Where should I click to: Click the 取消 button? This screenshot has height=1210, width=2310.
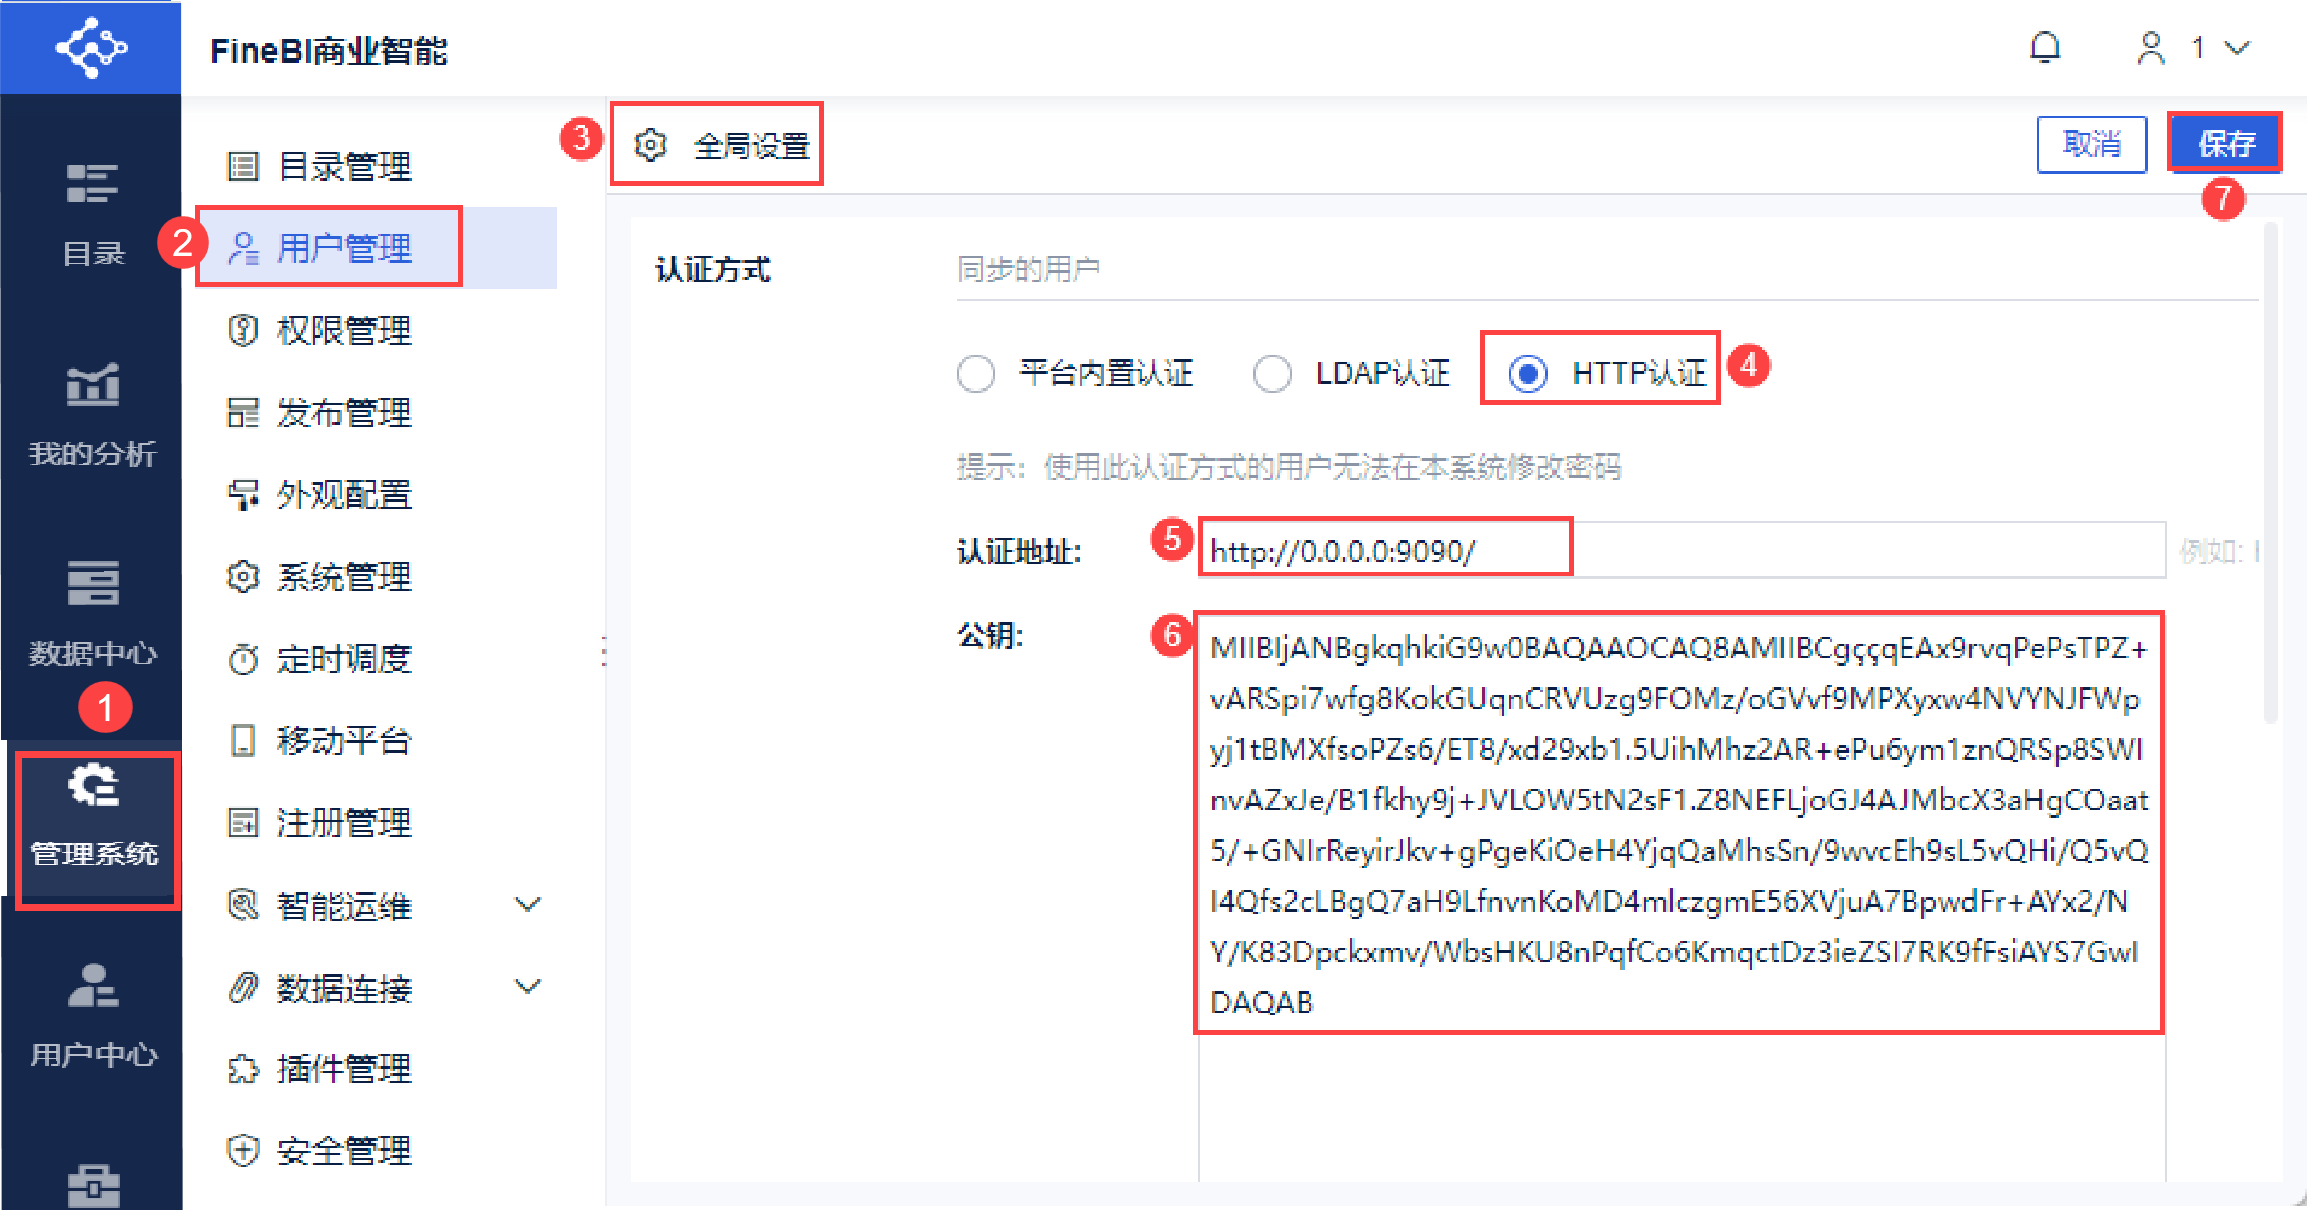[2091, 144]
